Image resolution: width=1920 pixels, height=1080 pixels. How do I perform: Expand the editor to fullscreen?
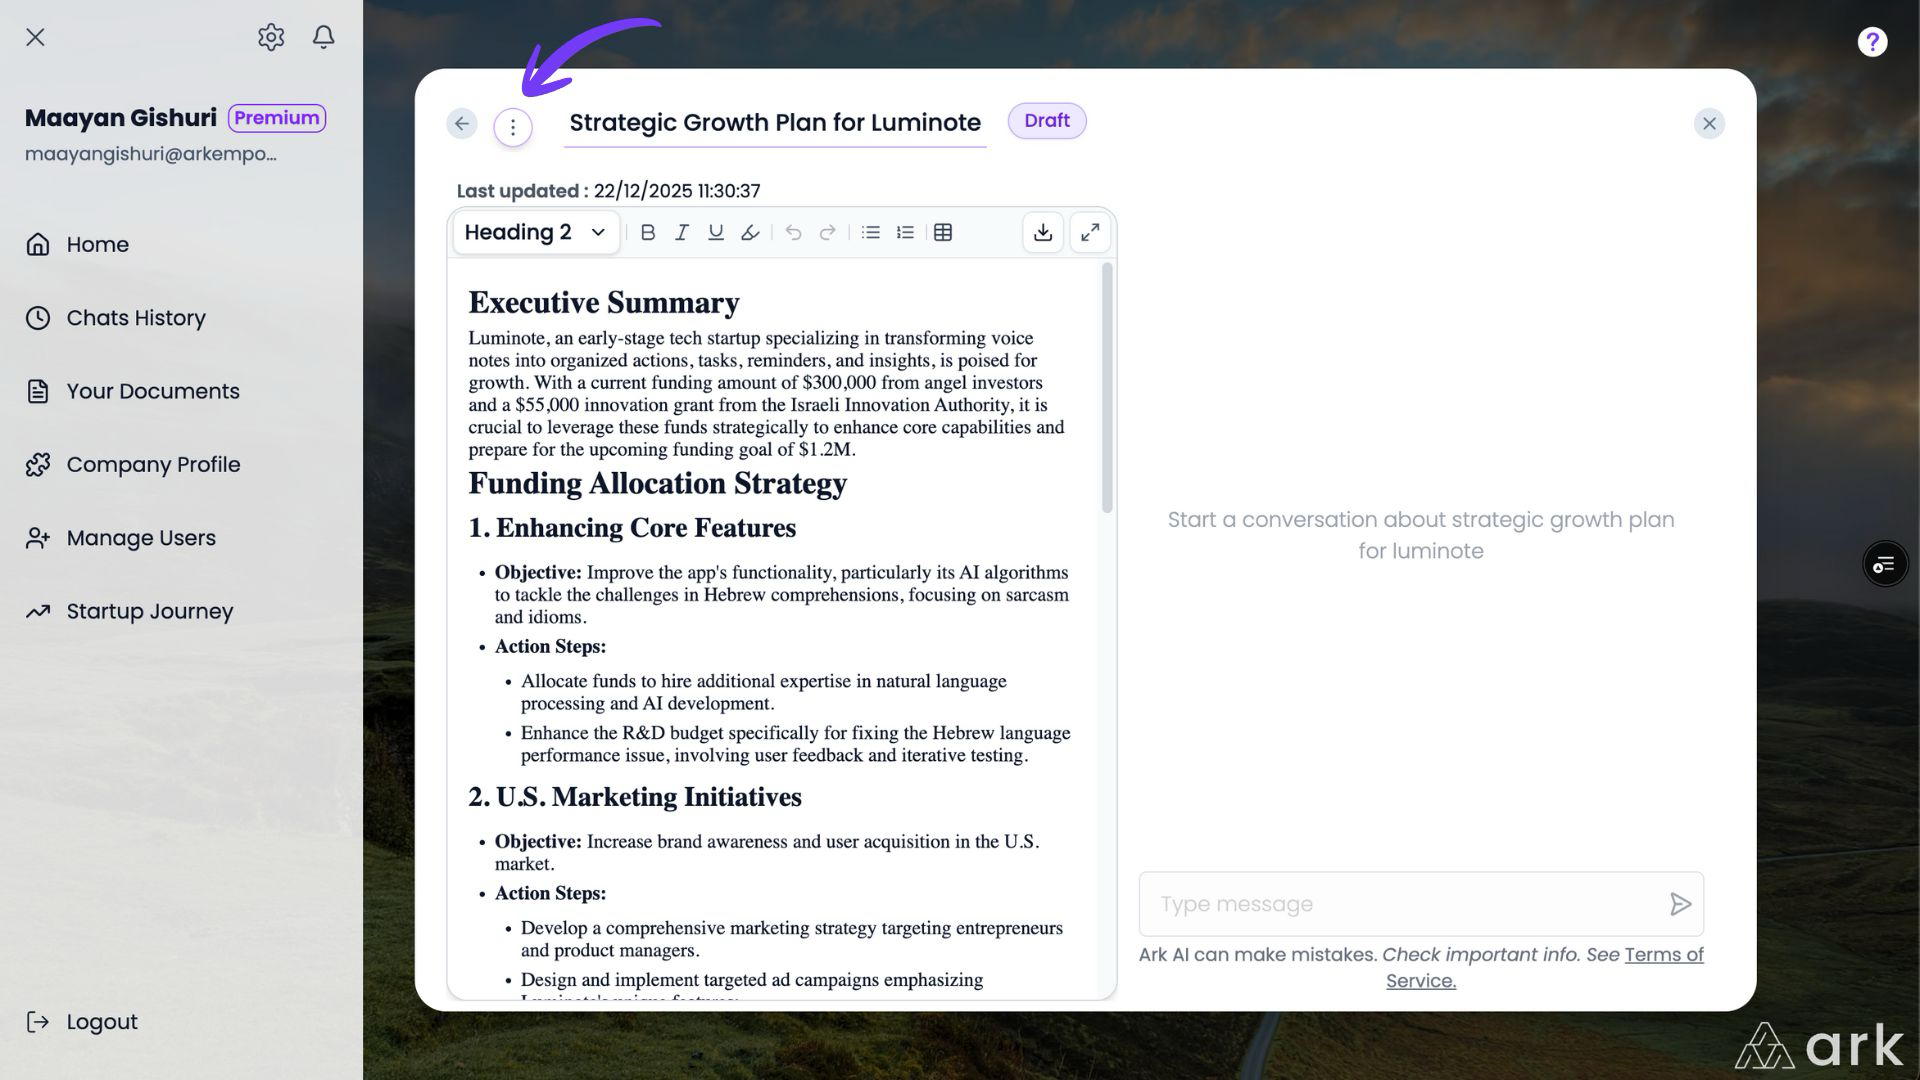1090,233
